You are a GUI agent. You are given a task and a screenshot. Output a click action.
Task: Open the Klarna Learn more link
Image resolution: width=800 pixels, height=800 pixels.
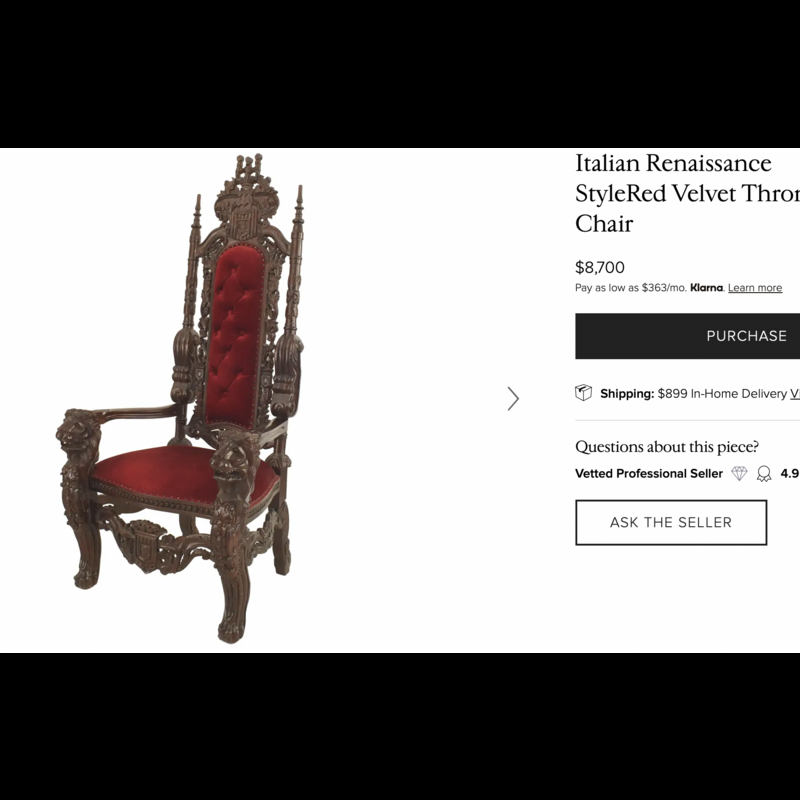tap(755, 288)
